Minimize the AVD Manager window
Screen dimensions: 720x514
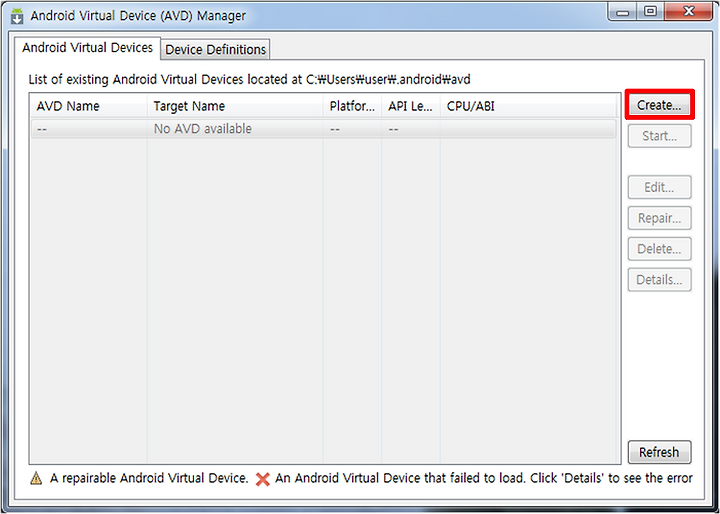coord(623,12)
